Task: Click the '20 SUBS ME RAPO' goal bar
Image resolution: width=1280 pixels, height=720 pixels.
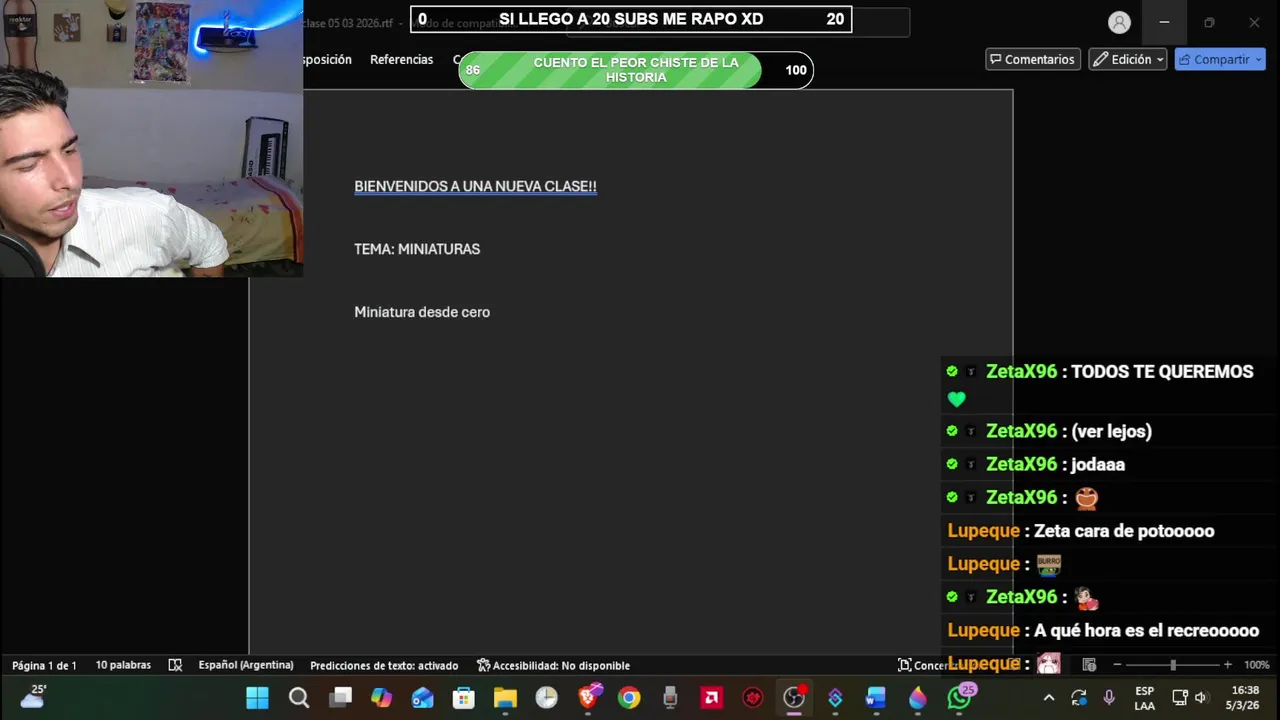Action: (631, 19)
